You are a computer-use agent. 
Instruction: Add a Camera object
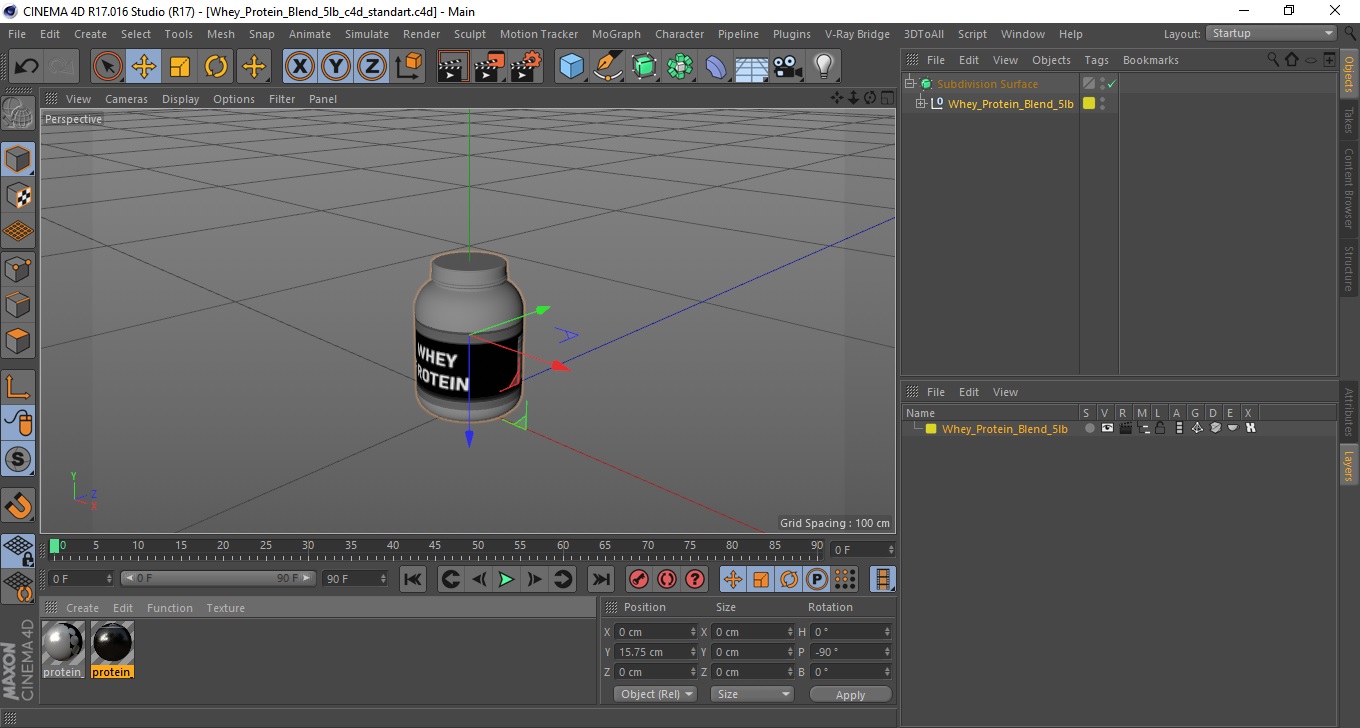click(787, 67)
